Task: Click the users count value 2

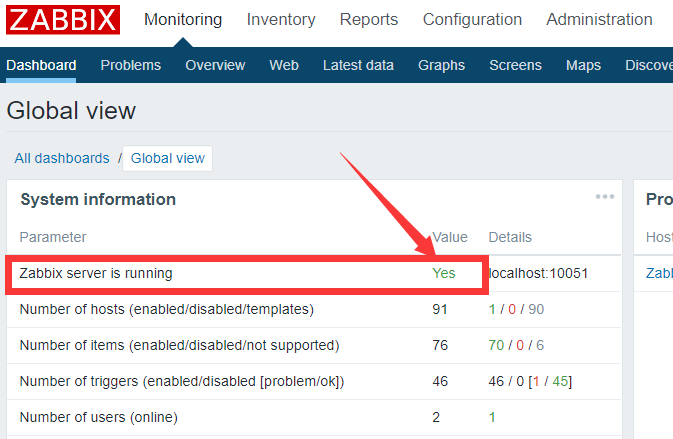Action: (436, 418)
